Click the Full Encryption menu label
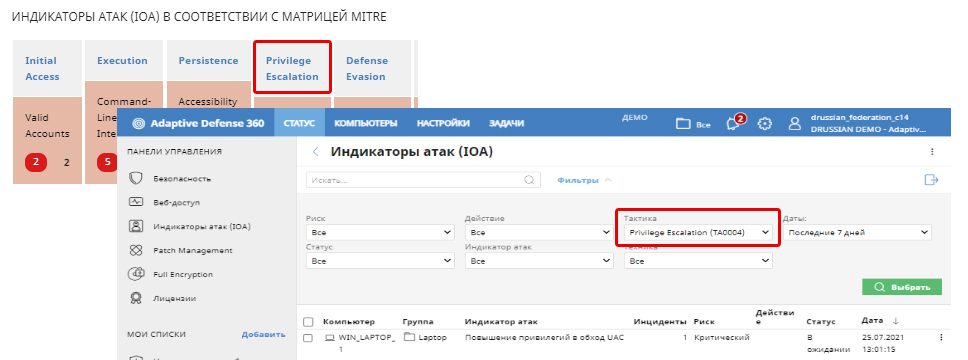 (183, 274)
